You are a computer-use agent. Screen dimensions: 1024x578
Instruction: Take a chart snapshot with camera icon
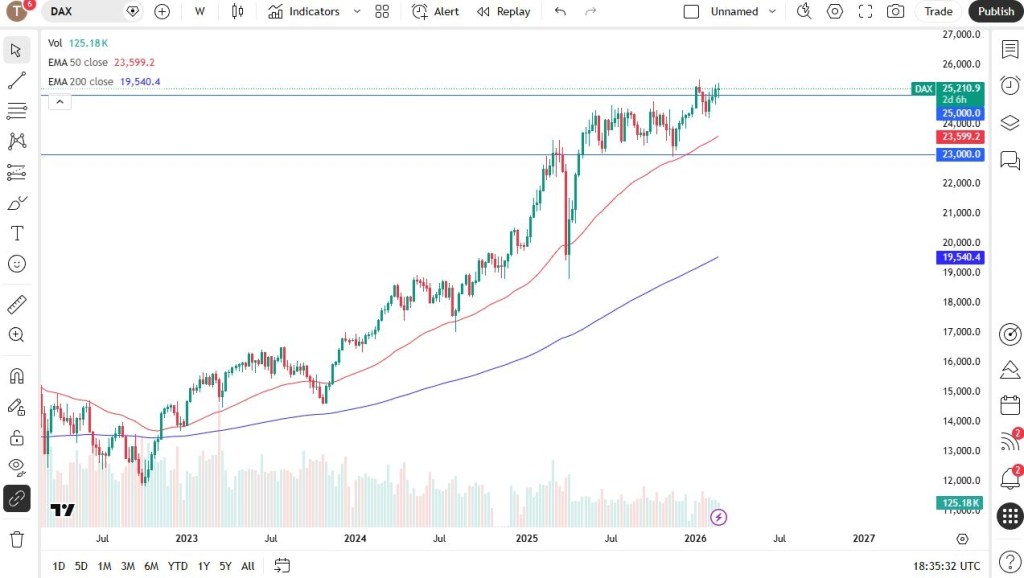pyautogui.click(x=895, y=12)
